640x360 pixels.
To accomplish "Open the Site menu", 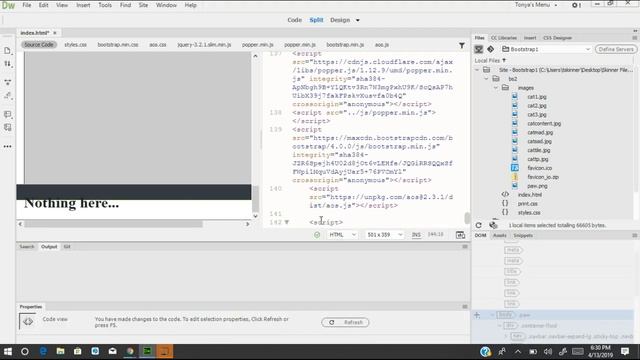I will pyautogui.click(x=143, y=5).
